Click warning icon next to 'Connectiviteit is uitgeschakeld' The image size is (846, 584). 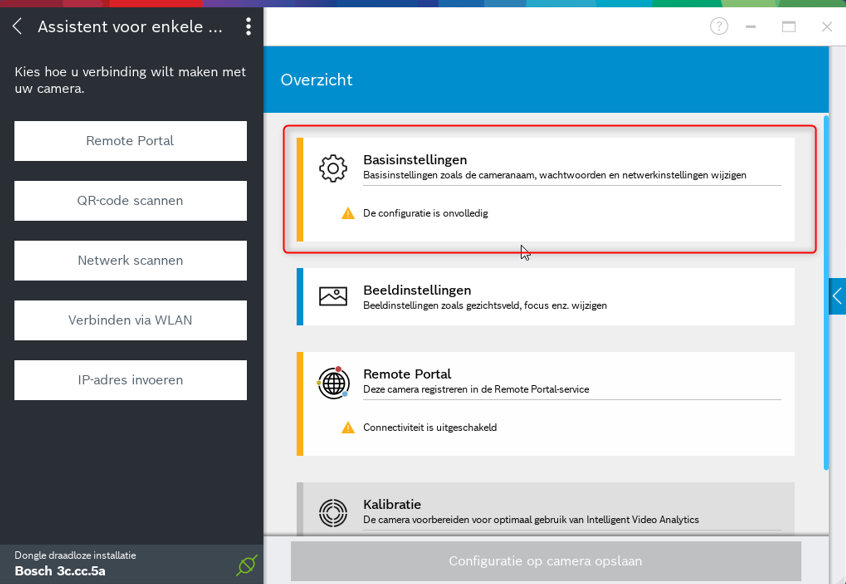point(348,427)
